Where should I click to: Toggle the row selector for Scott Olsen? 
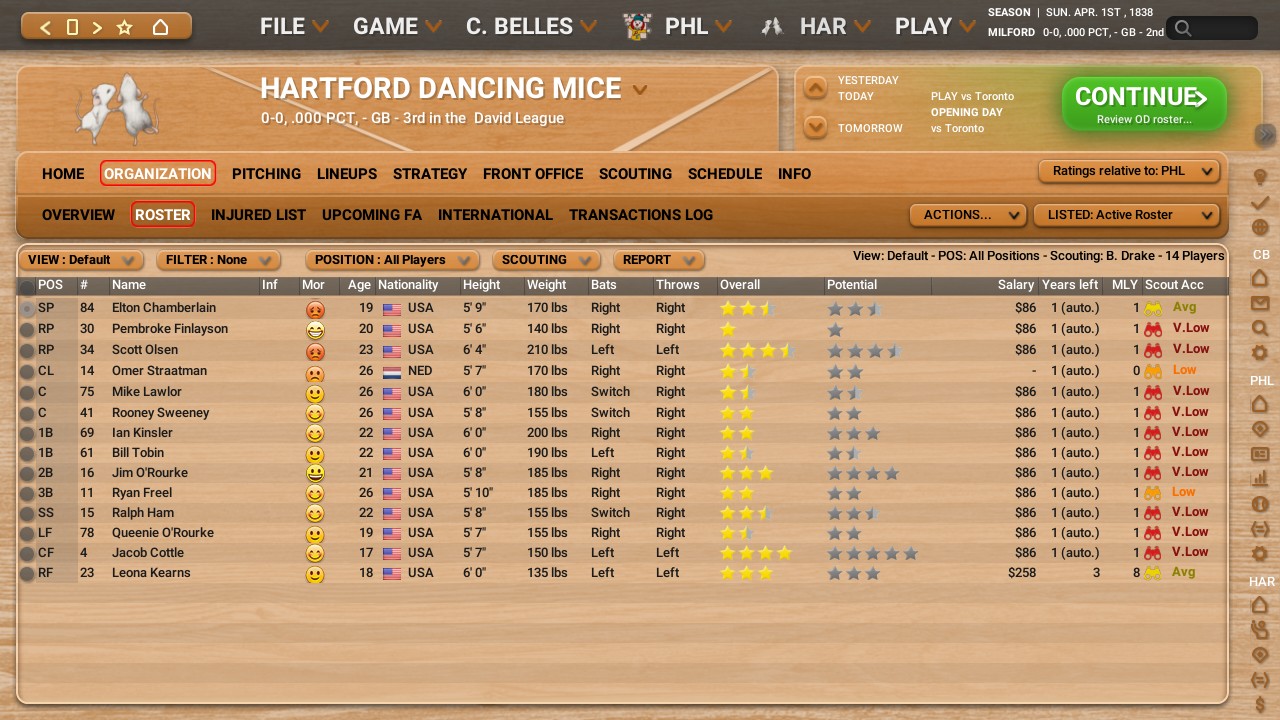(x=27, y=351)
